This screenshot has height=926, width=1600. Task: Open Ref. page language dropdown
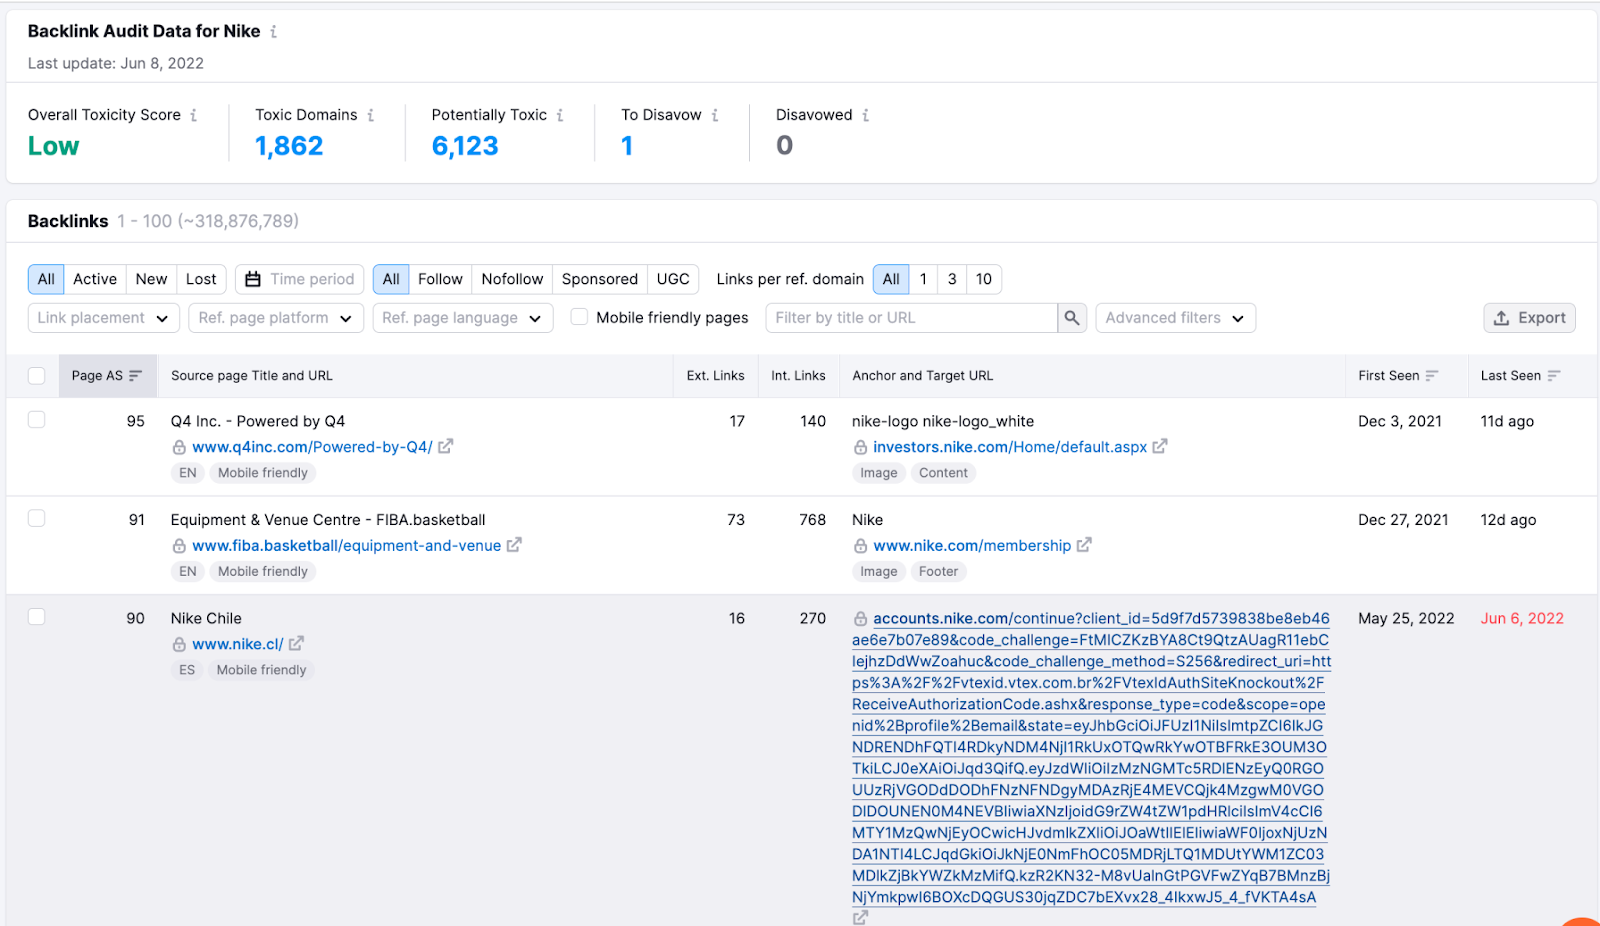point(462,318)
